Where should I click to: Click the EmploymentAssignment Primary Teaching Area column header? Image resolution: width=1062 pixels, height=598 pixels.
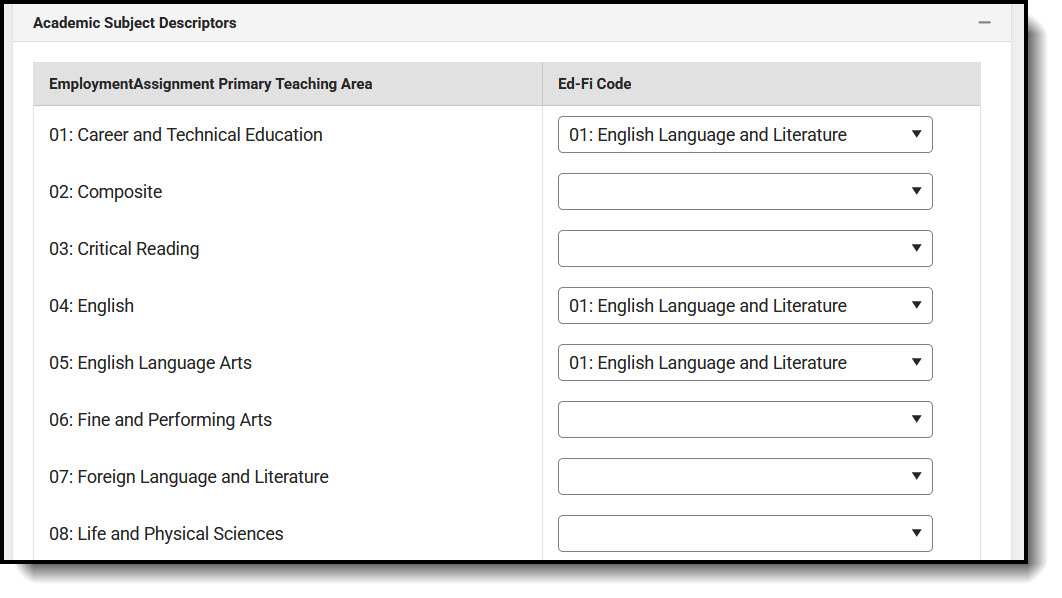211,84
